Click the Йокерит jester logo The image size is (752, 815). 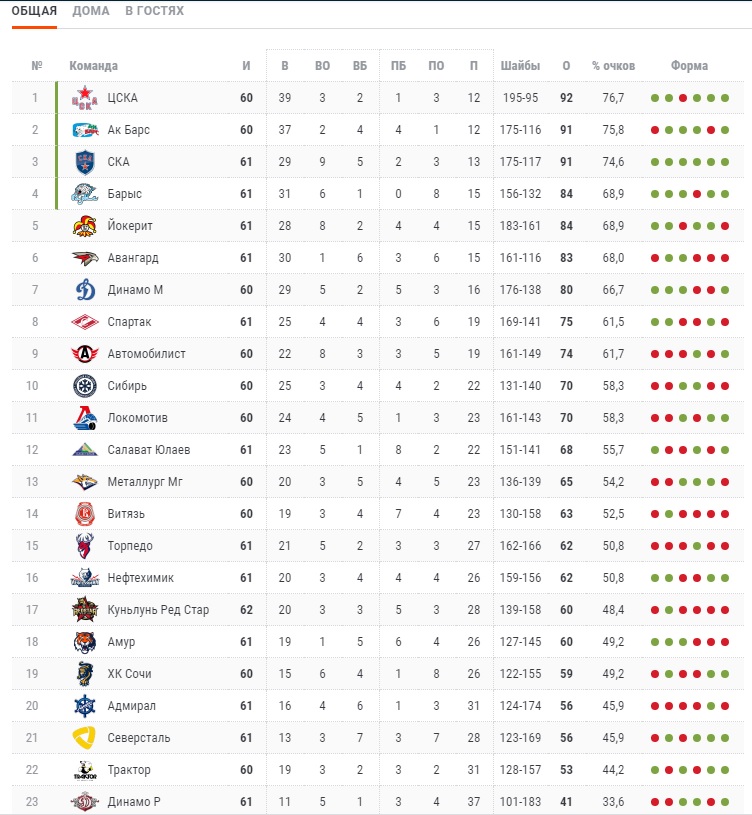[x=85, y=226]
